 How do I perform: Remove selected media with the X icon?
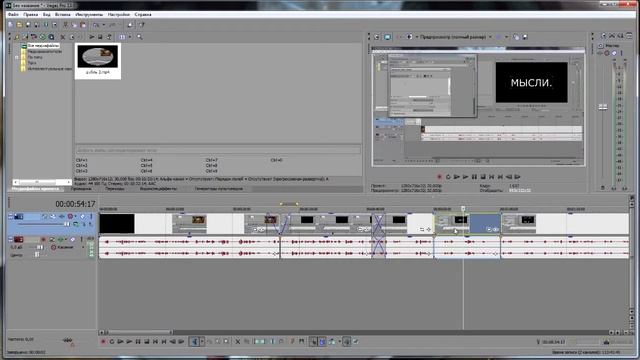pos(62,37)
